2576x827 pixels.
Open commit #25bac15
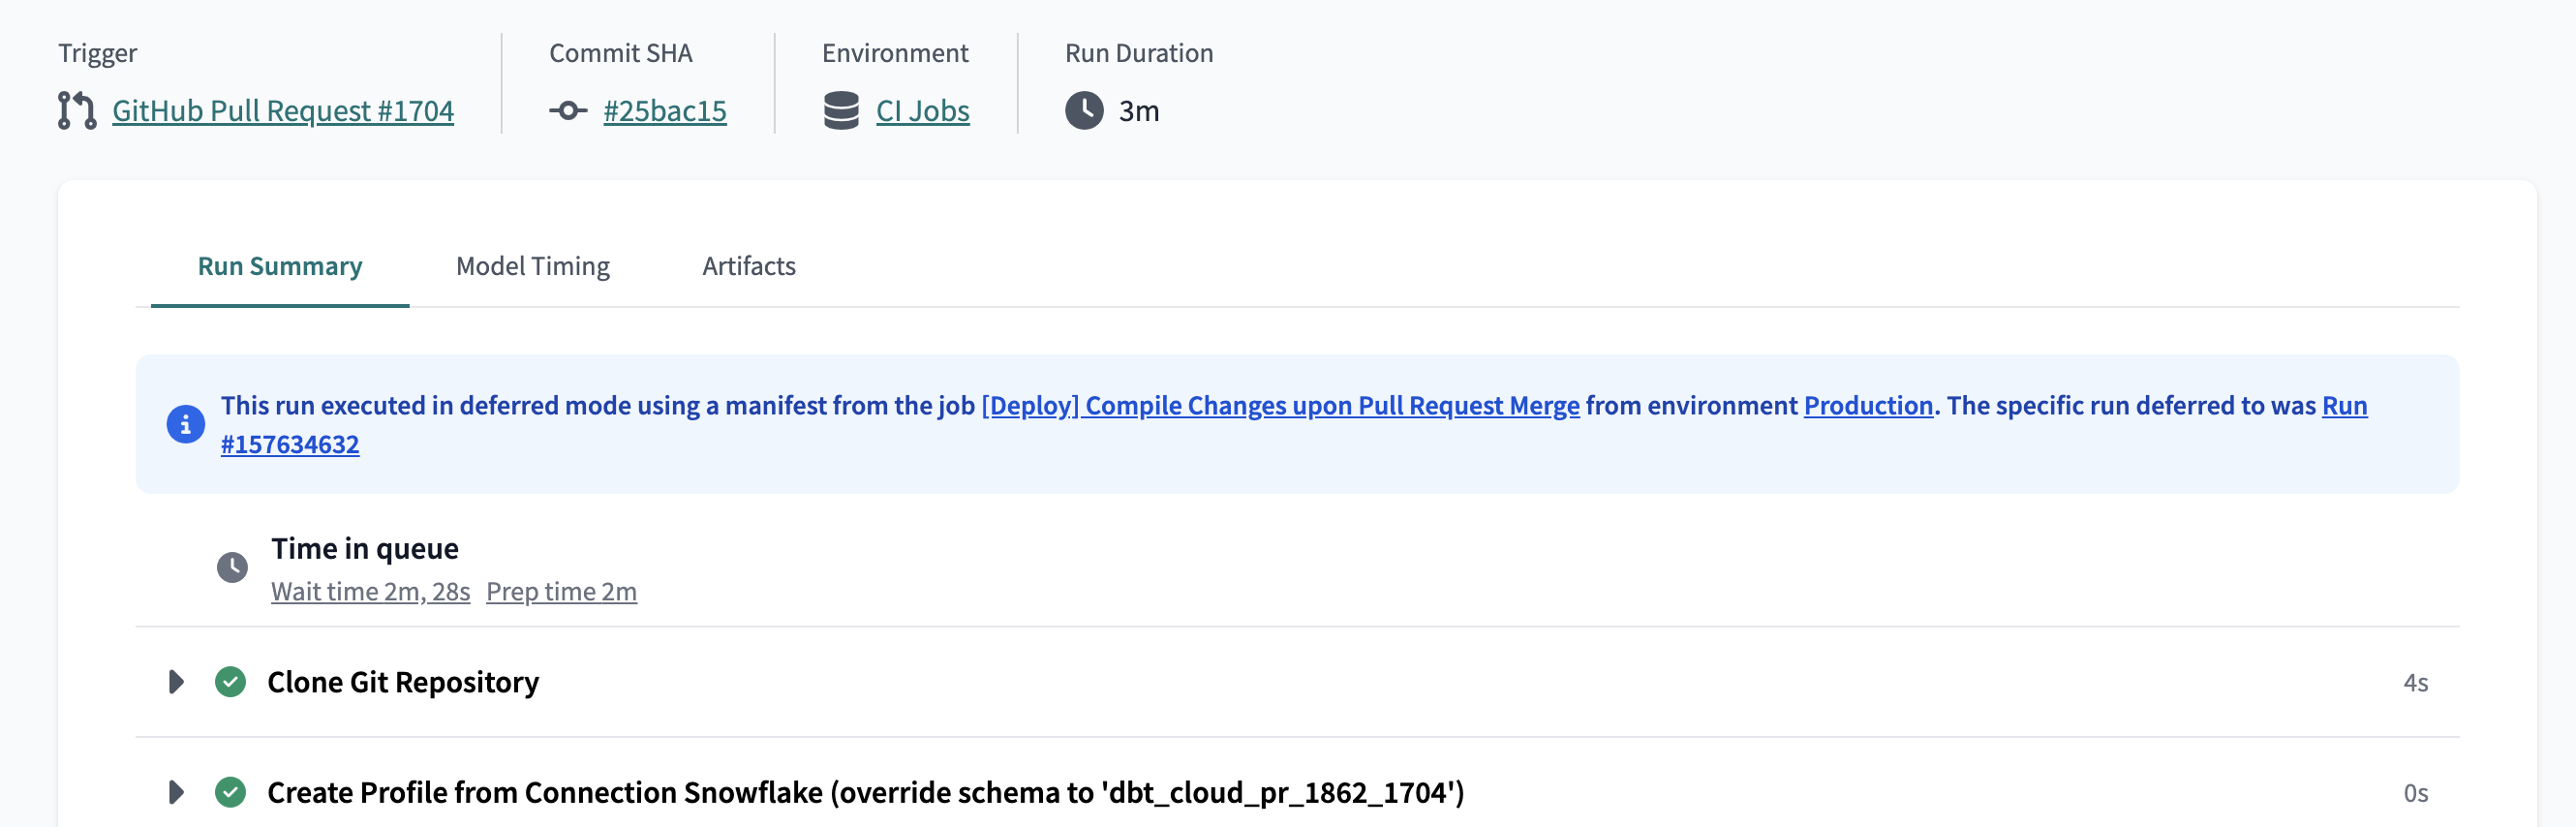click(665, 111)
